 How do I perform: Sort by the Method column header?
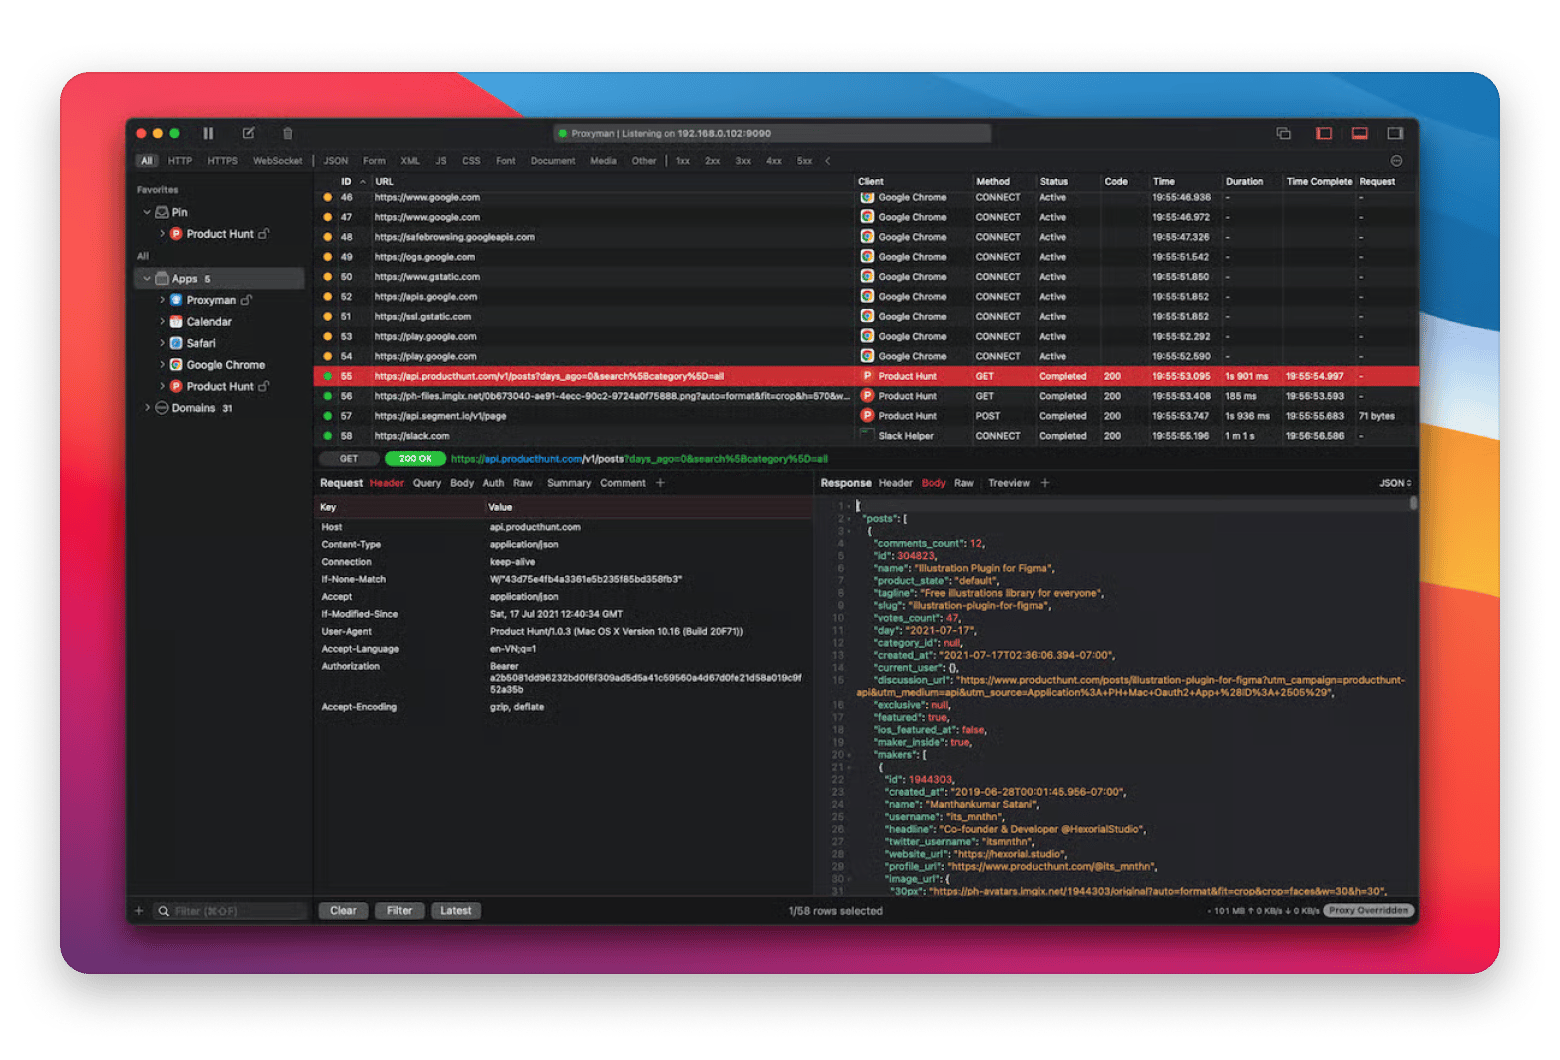(993, 182)
